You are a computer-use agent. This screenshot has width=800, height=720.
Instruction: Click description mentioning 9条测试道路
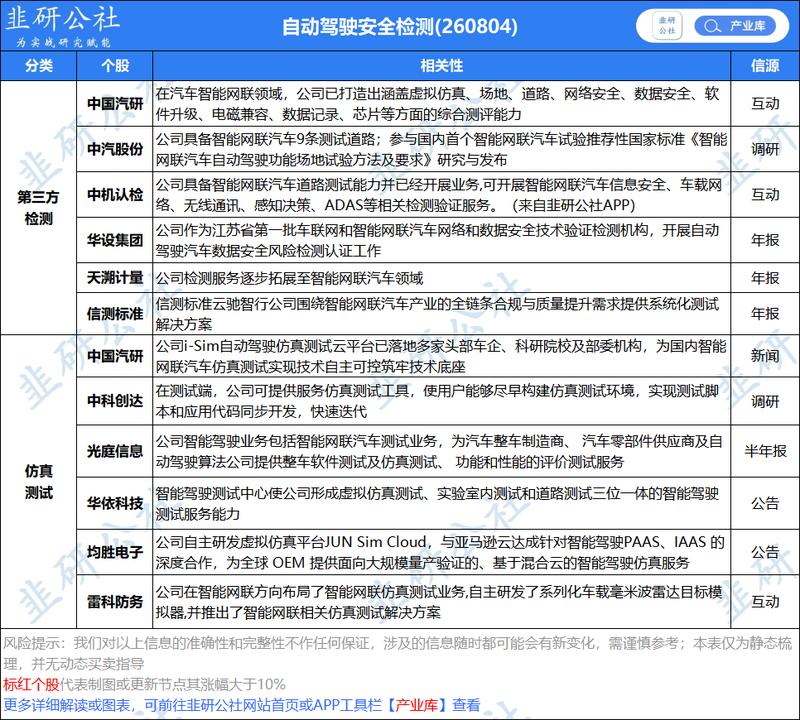point(441,149)
